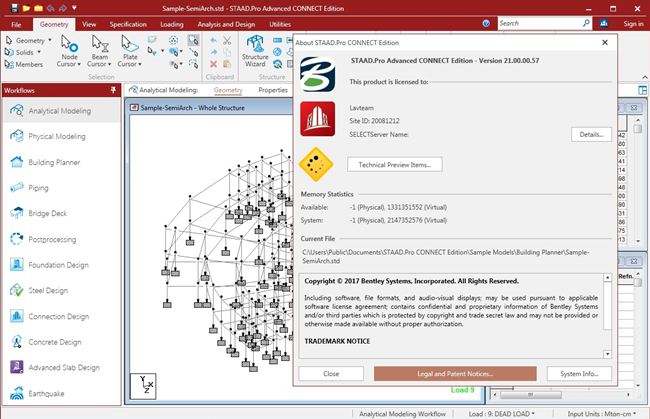Click the red Delete X icon
Screen dimensions: 650x419
pyautogui.click(x=213, y=64)
